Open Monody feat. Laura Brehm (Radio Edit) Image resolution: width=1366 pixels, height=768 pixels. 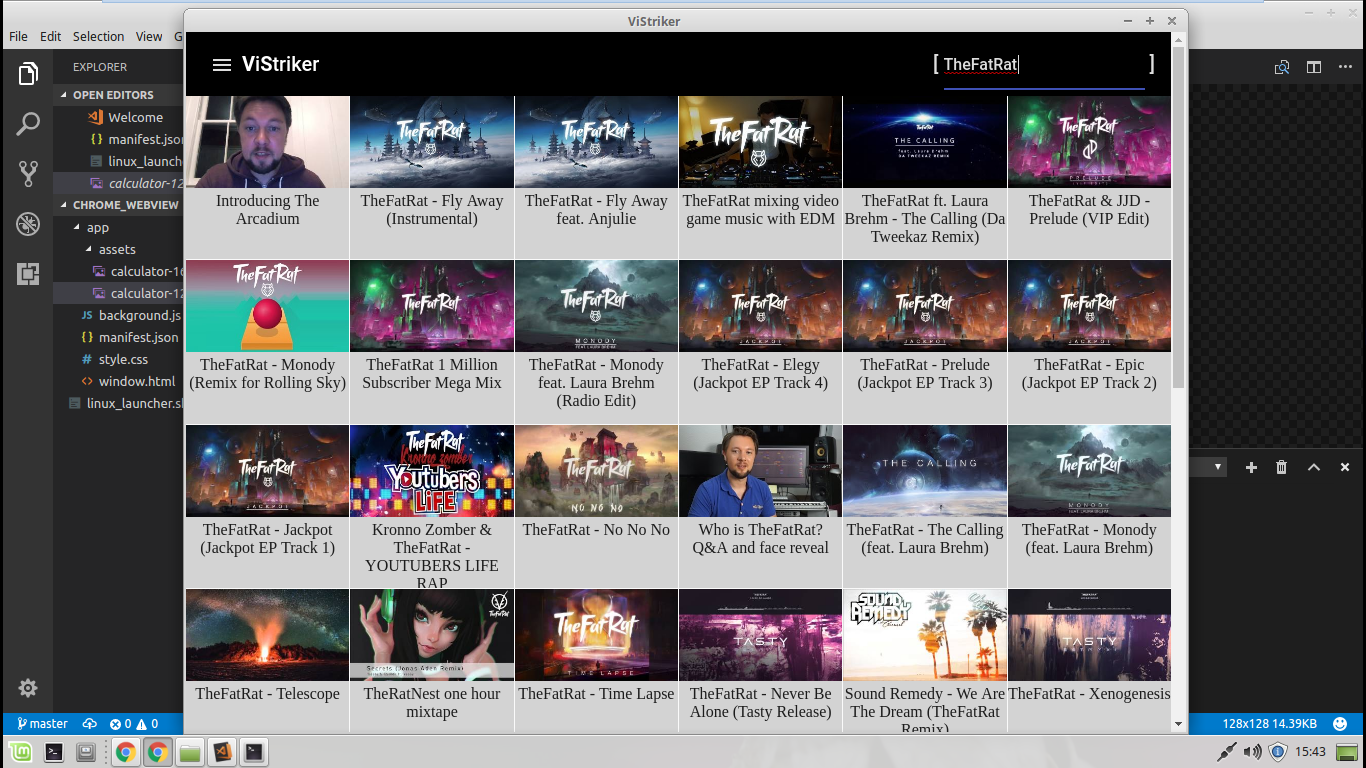pyautogui.click(x=596, y=306)
